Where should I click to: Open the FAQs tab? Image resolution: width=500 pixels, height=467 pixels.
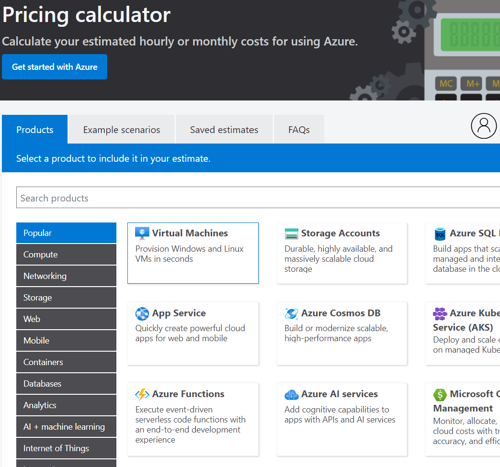(299, 129)
